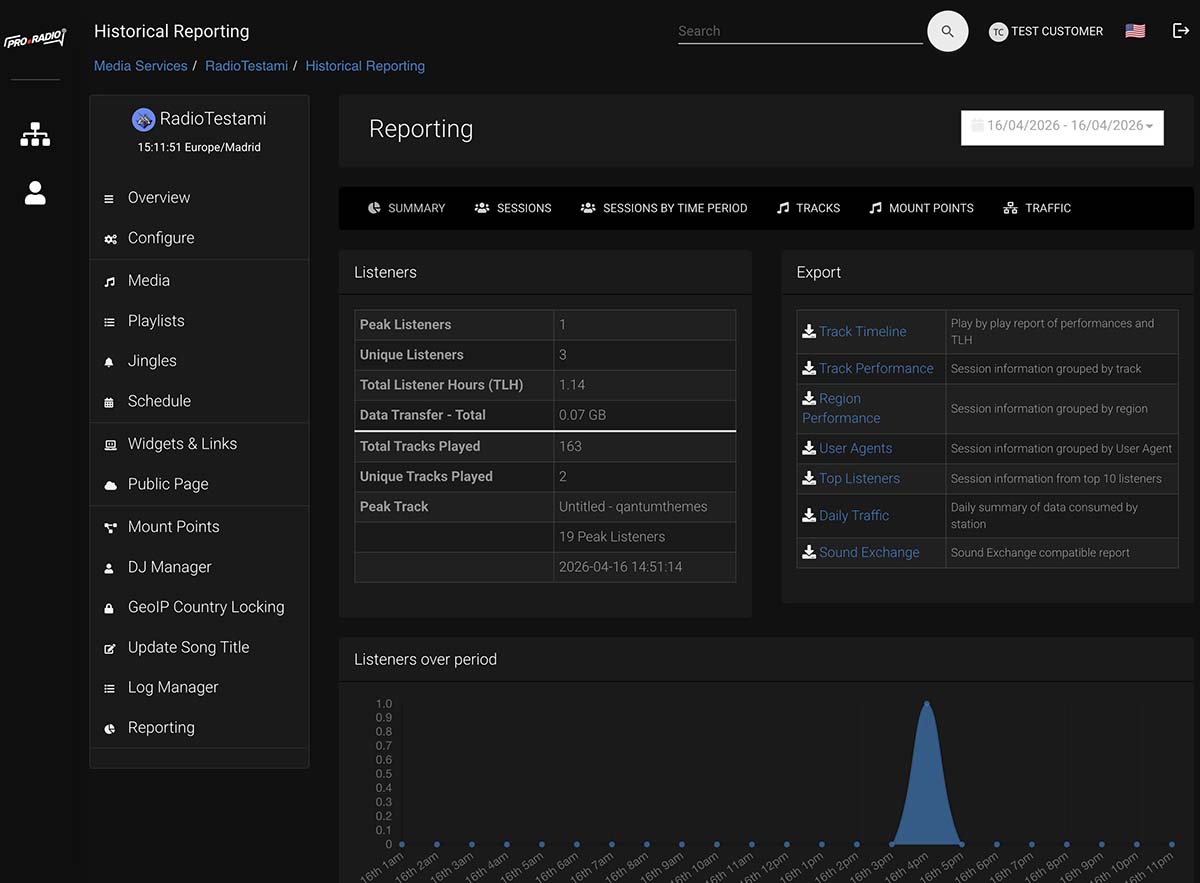The height and width of the screenshot is (883, 1200).
Task: Click the Jingles bell icon
Action: click(110, 361)
